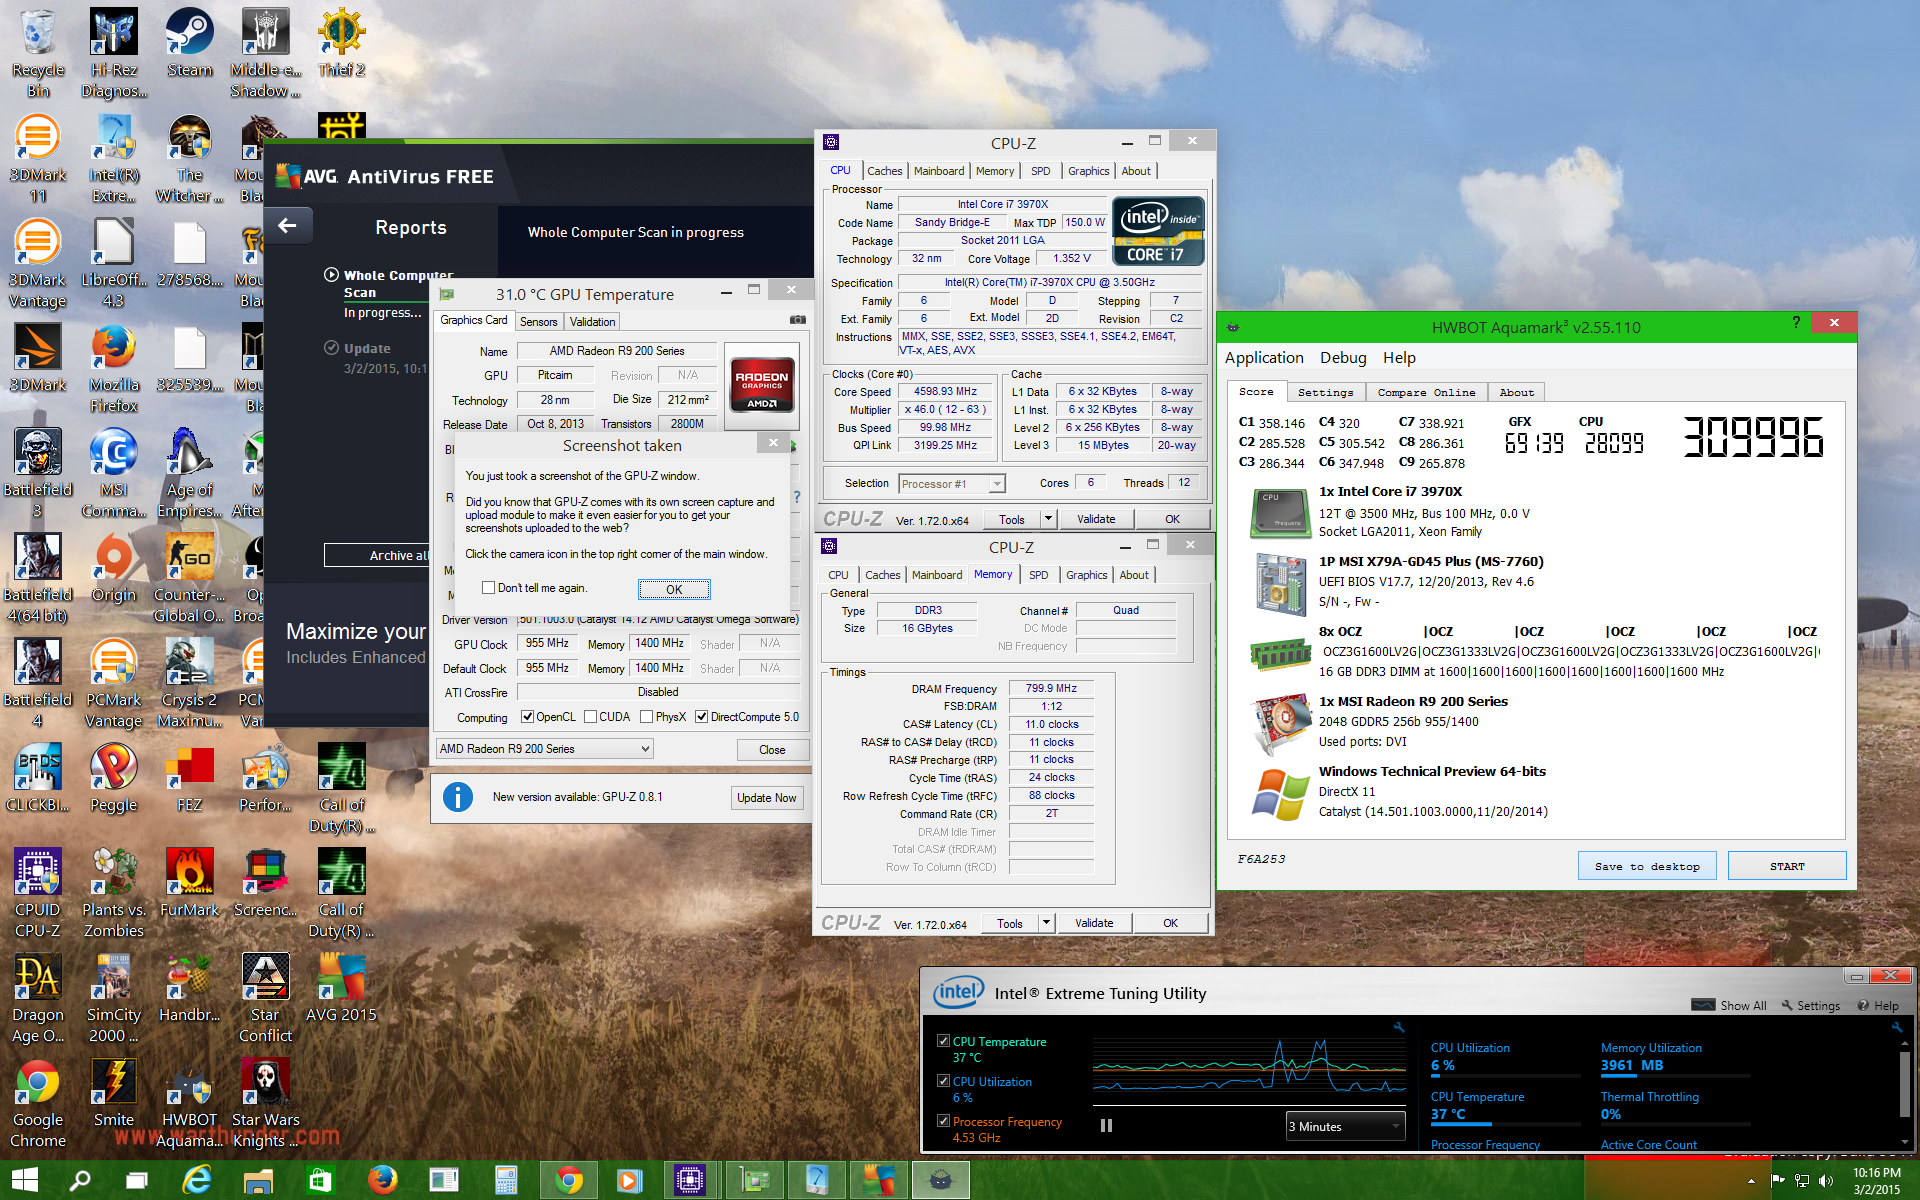Open the Validation tab in GPU-Z
This screenshot has width=1920, height=1200.
click(x=592, y=322)
